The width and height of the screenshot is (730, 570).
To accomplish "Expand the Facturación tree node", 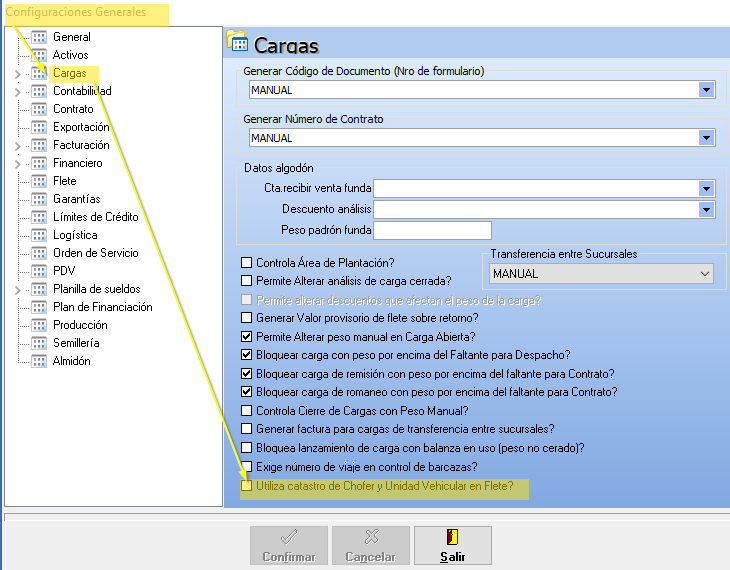I will tap(18, 146).
